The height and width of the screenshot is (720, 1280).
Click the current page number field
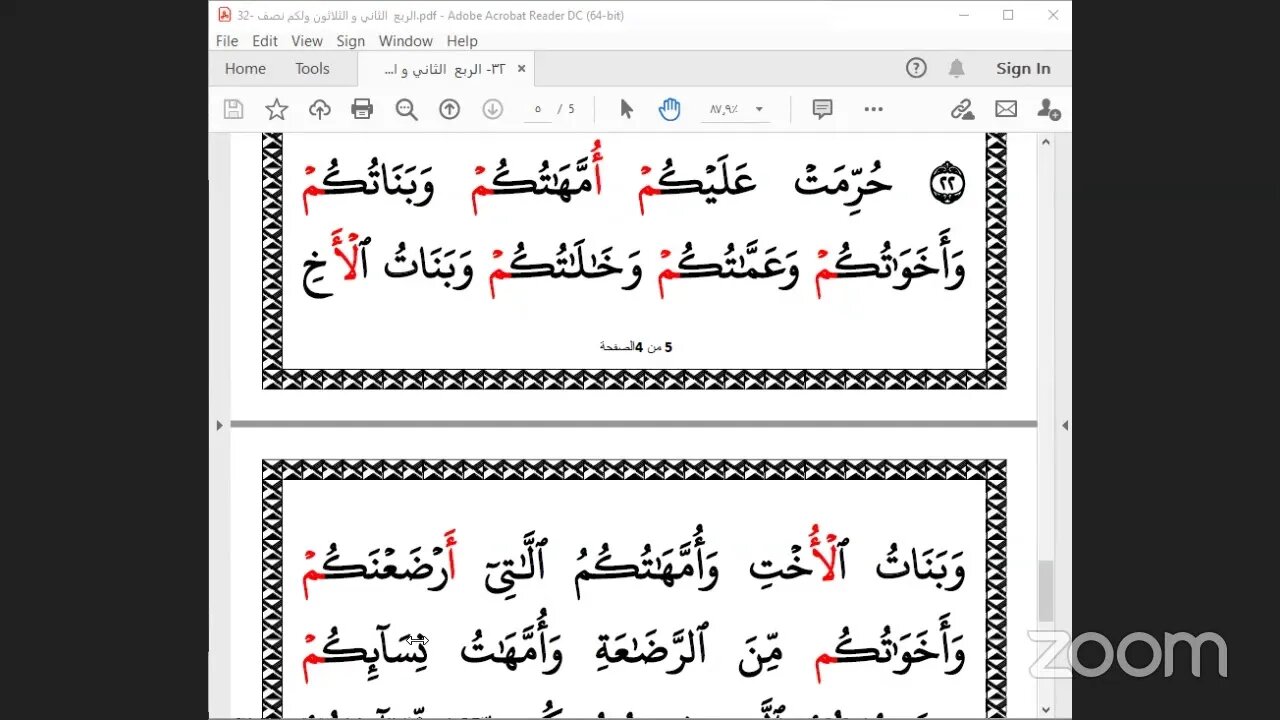pos(537,110)
